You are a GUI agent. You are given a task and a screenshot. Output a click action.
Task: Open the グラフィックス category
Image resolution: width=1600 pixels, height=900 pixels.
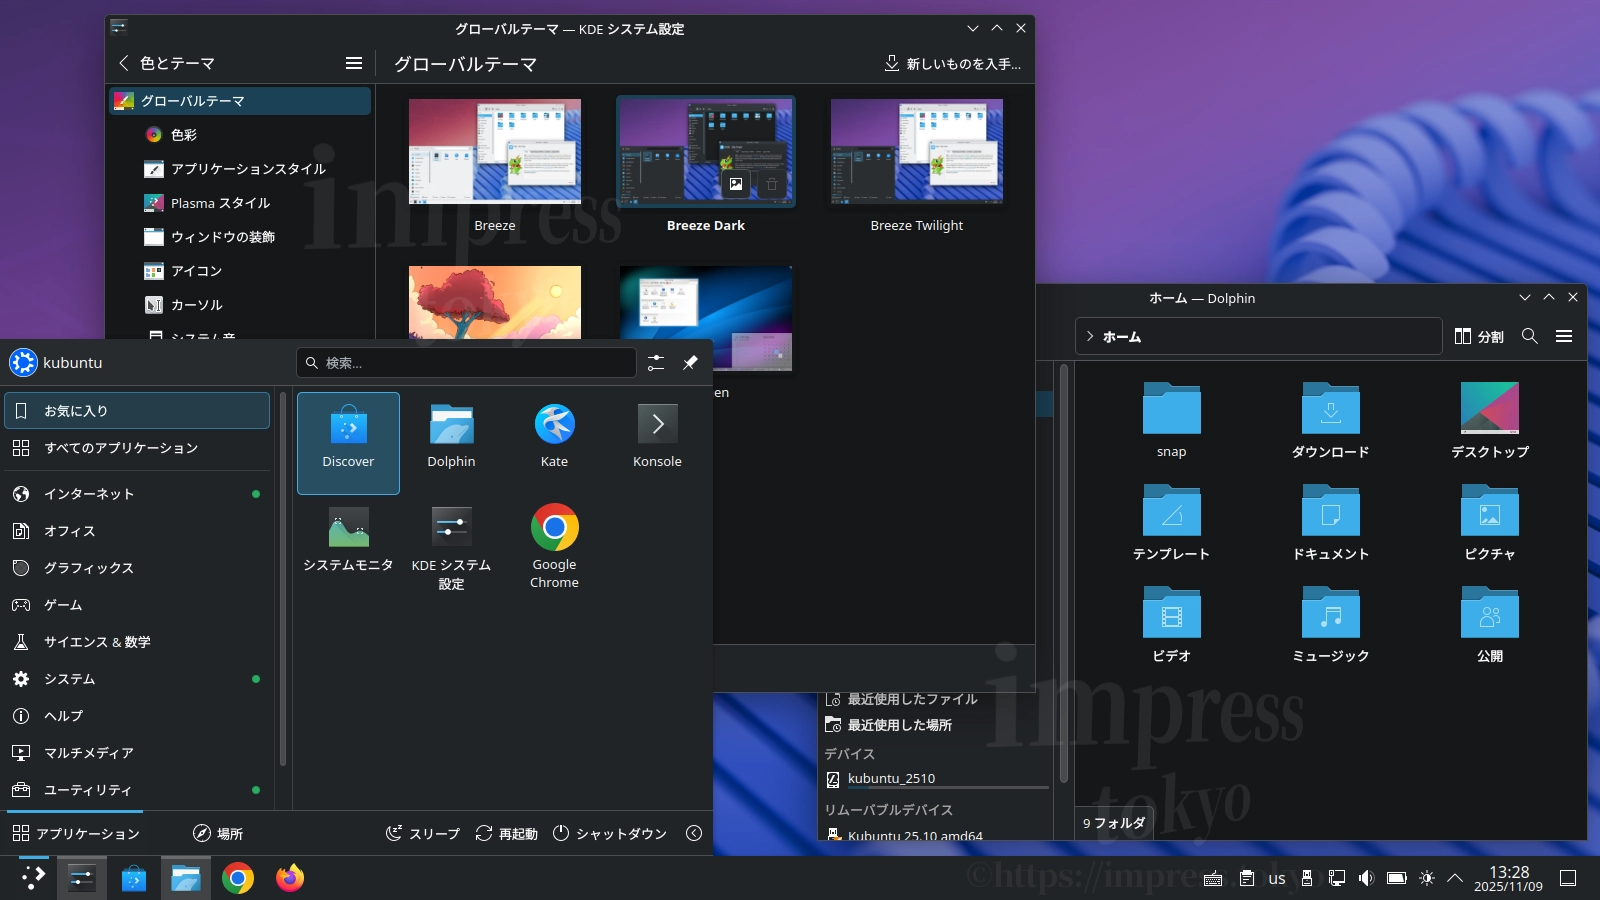click(137, 568)
